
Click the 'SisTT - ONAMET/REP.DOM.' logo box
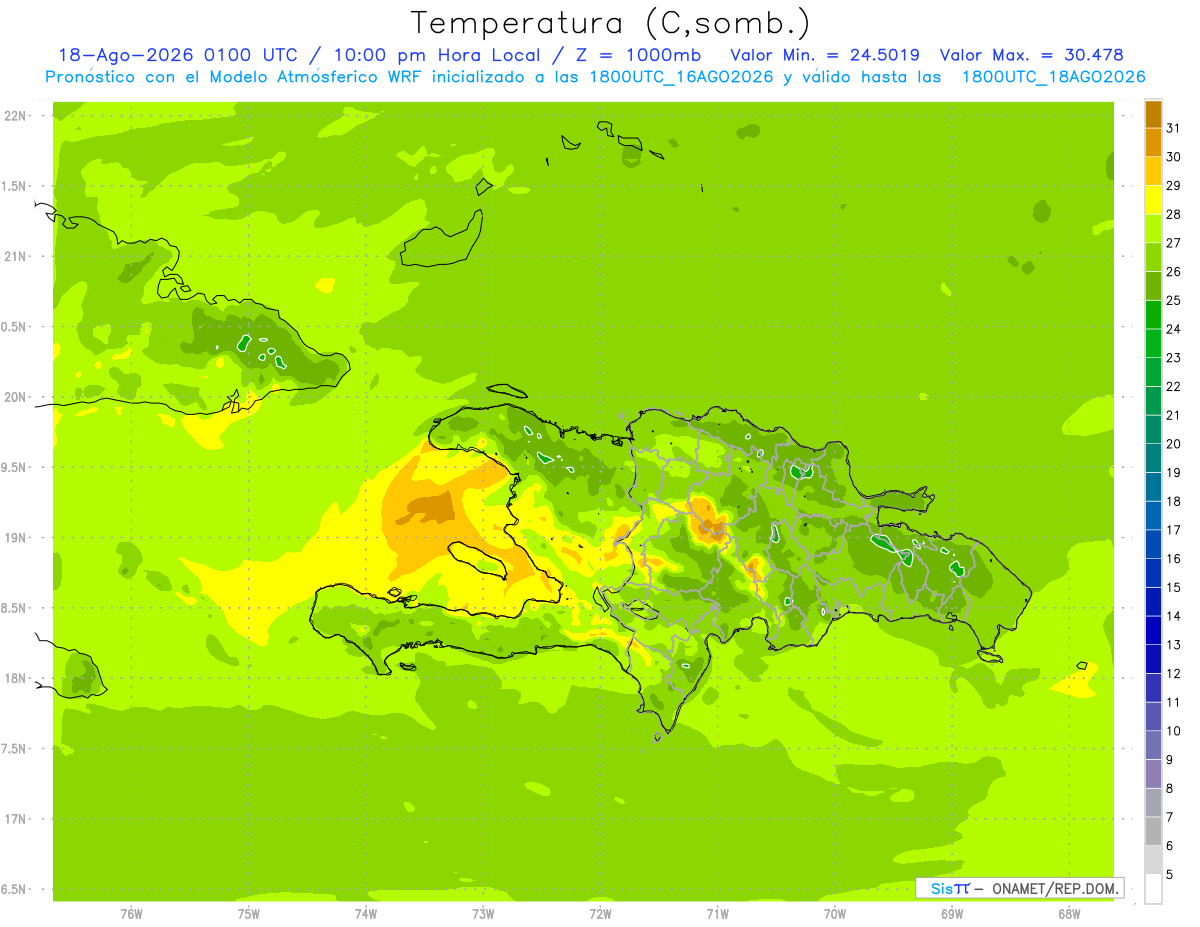(x=1020, y=888)
